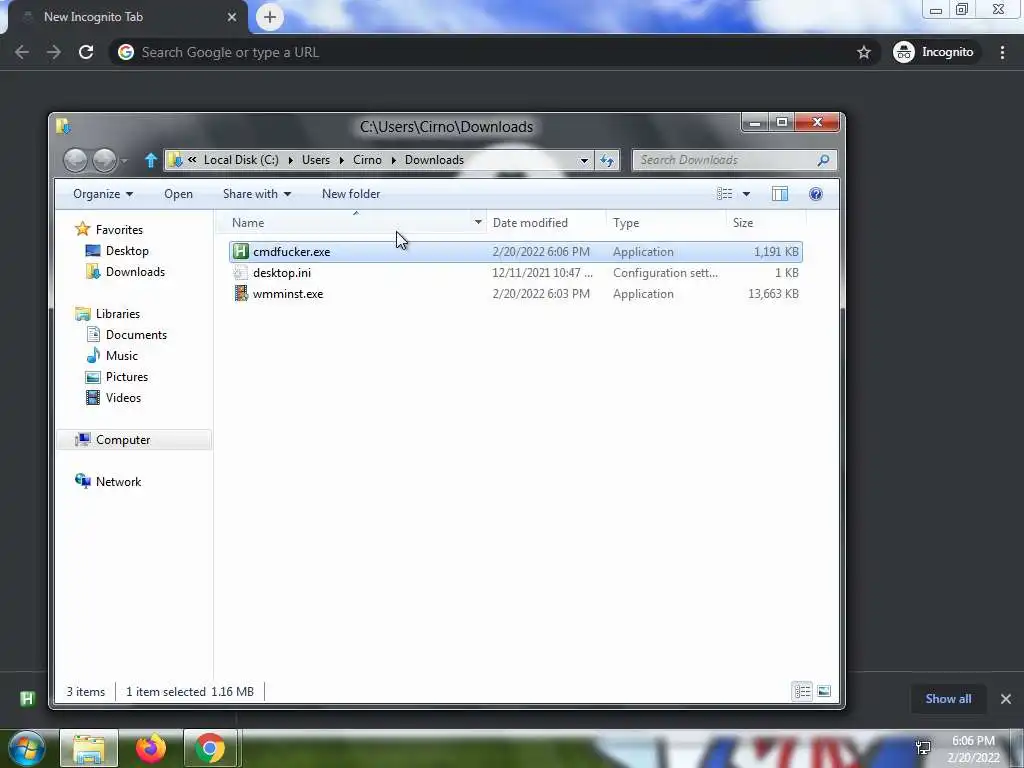The width and height of the screenshot is (1024, 768).
Task: Open the Name column filter dropdown
Action: click(478, 223)
